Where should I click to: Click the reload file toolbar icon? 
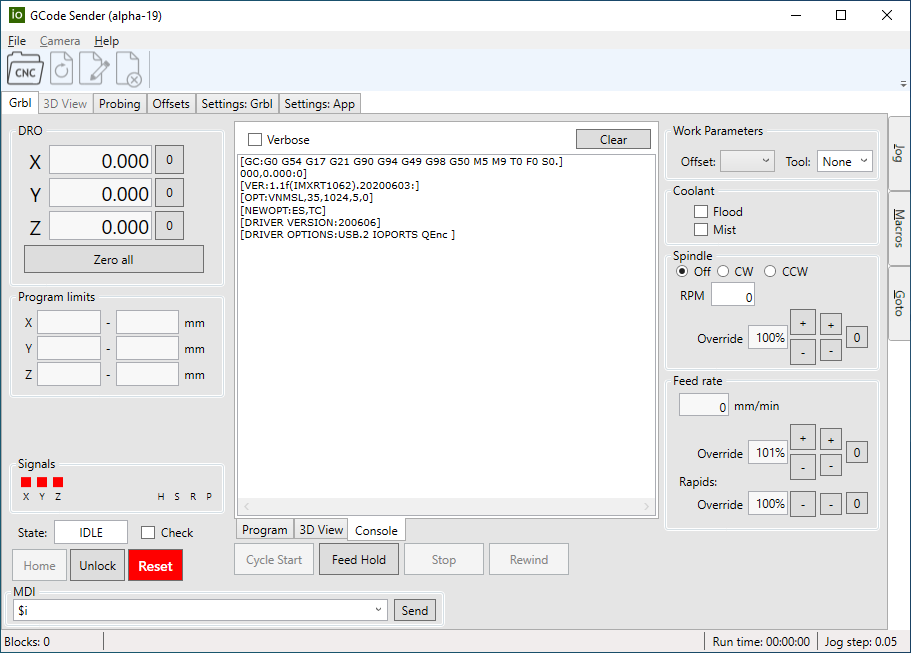61,70
